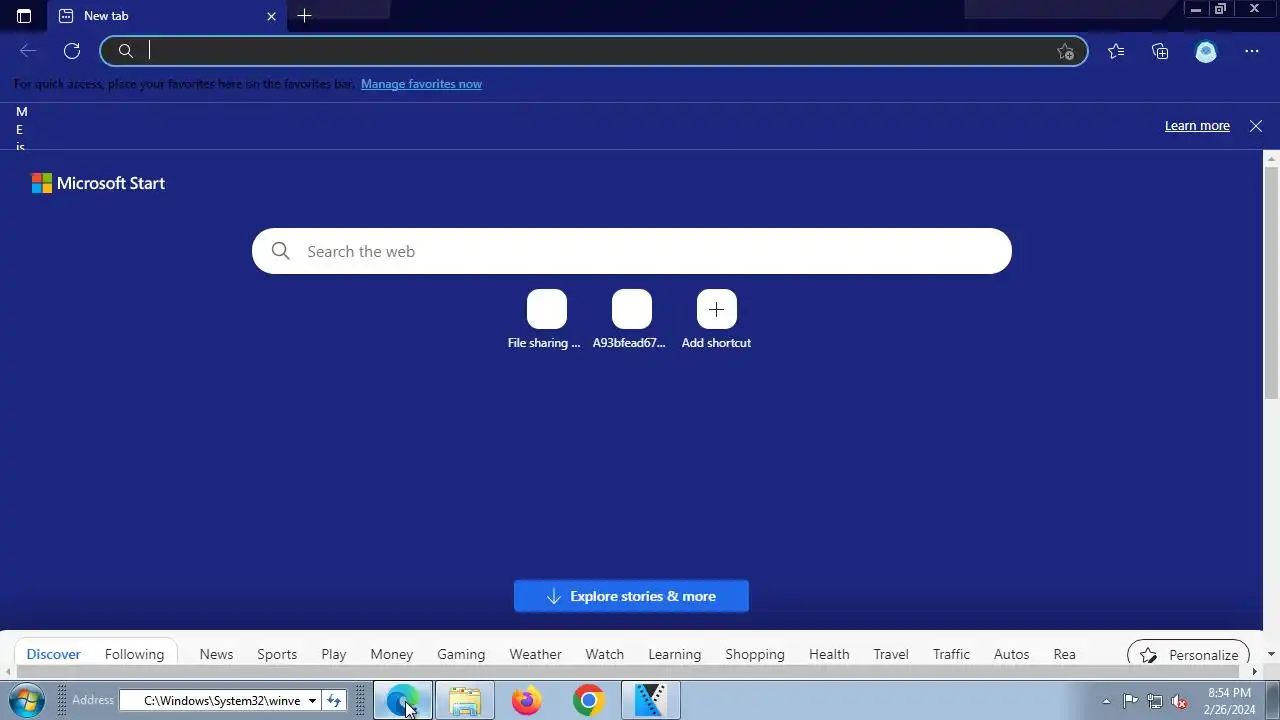Open the Travel feed tab
Image resolution: width=1280 pixels, height=720 pixels.
coord(891,654)
